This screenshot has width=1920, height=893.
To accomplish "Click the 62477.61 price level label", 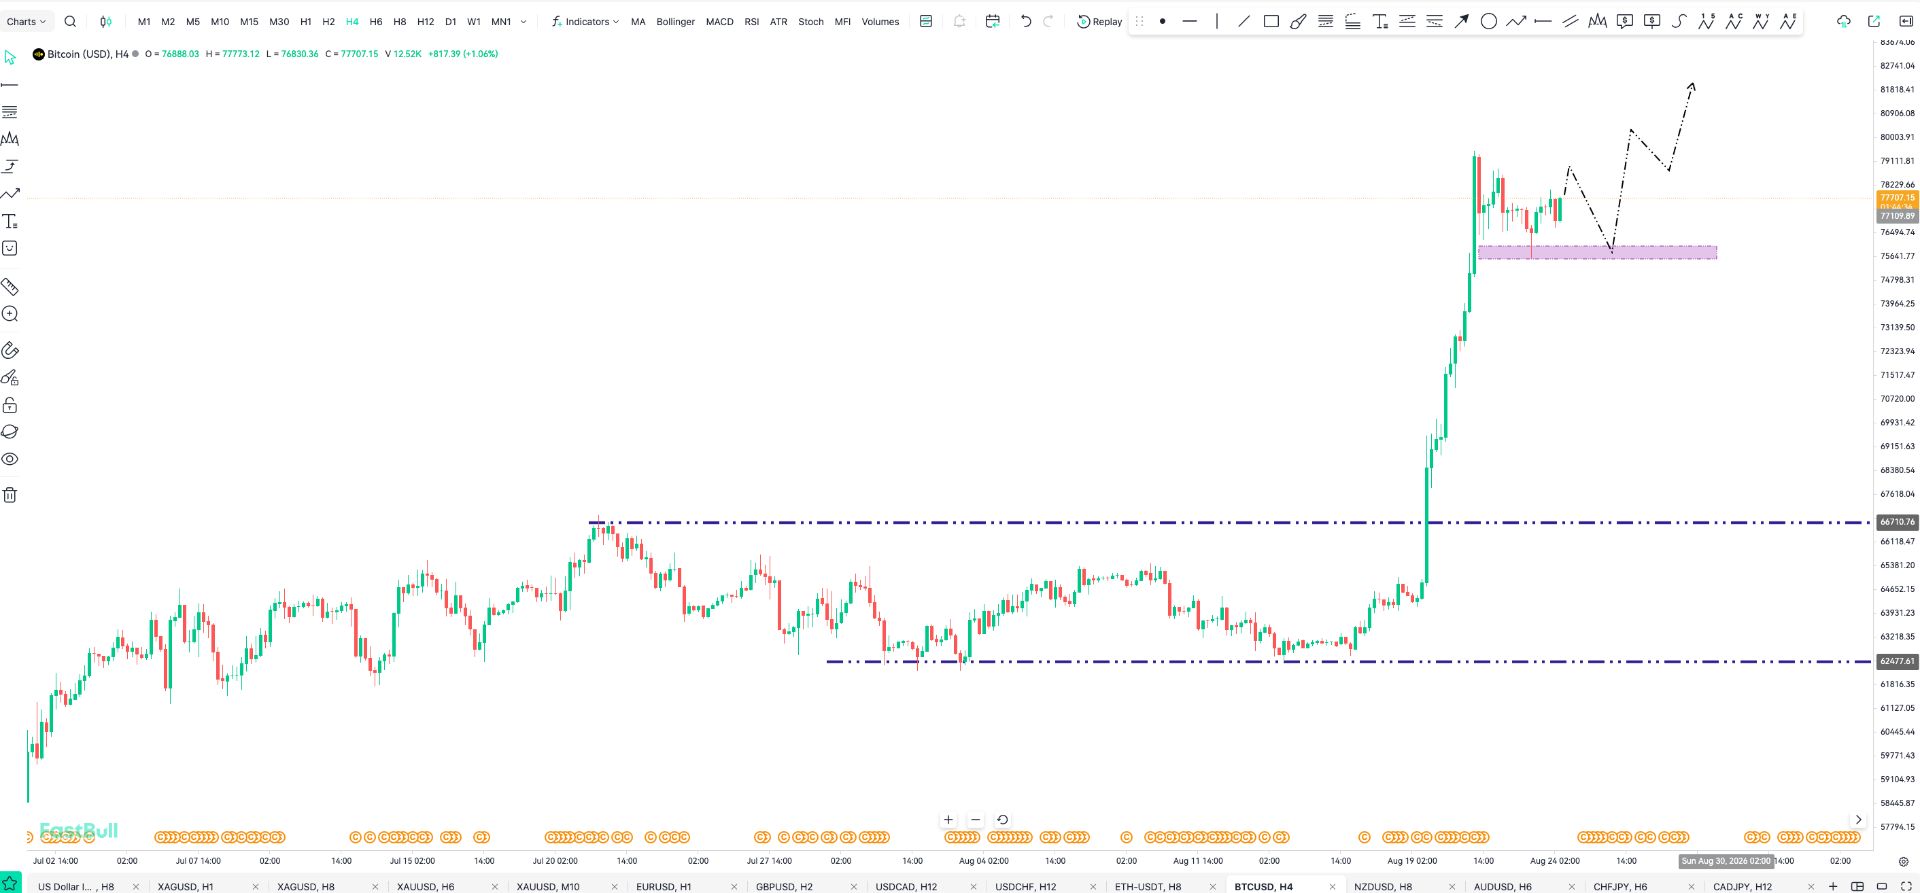I will [1897, 661].
